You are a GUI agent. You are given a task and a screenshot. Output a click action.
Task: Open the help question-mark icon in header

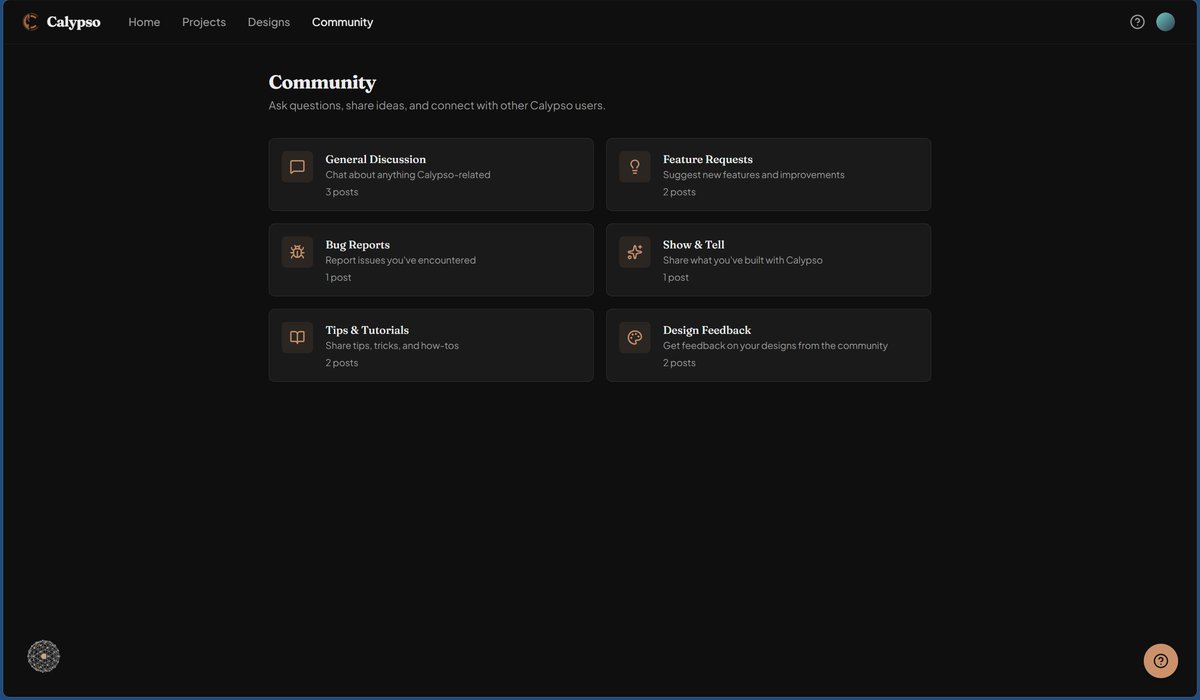tap(1137, 22)
